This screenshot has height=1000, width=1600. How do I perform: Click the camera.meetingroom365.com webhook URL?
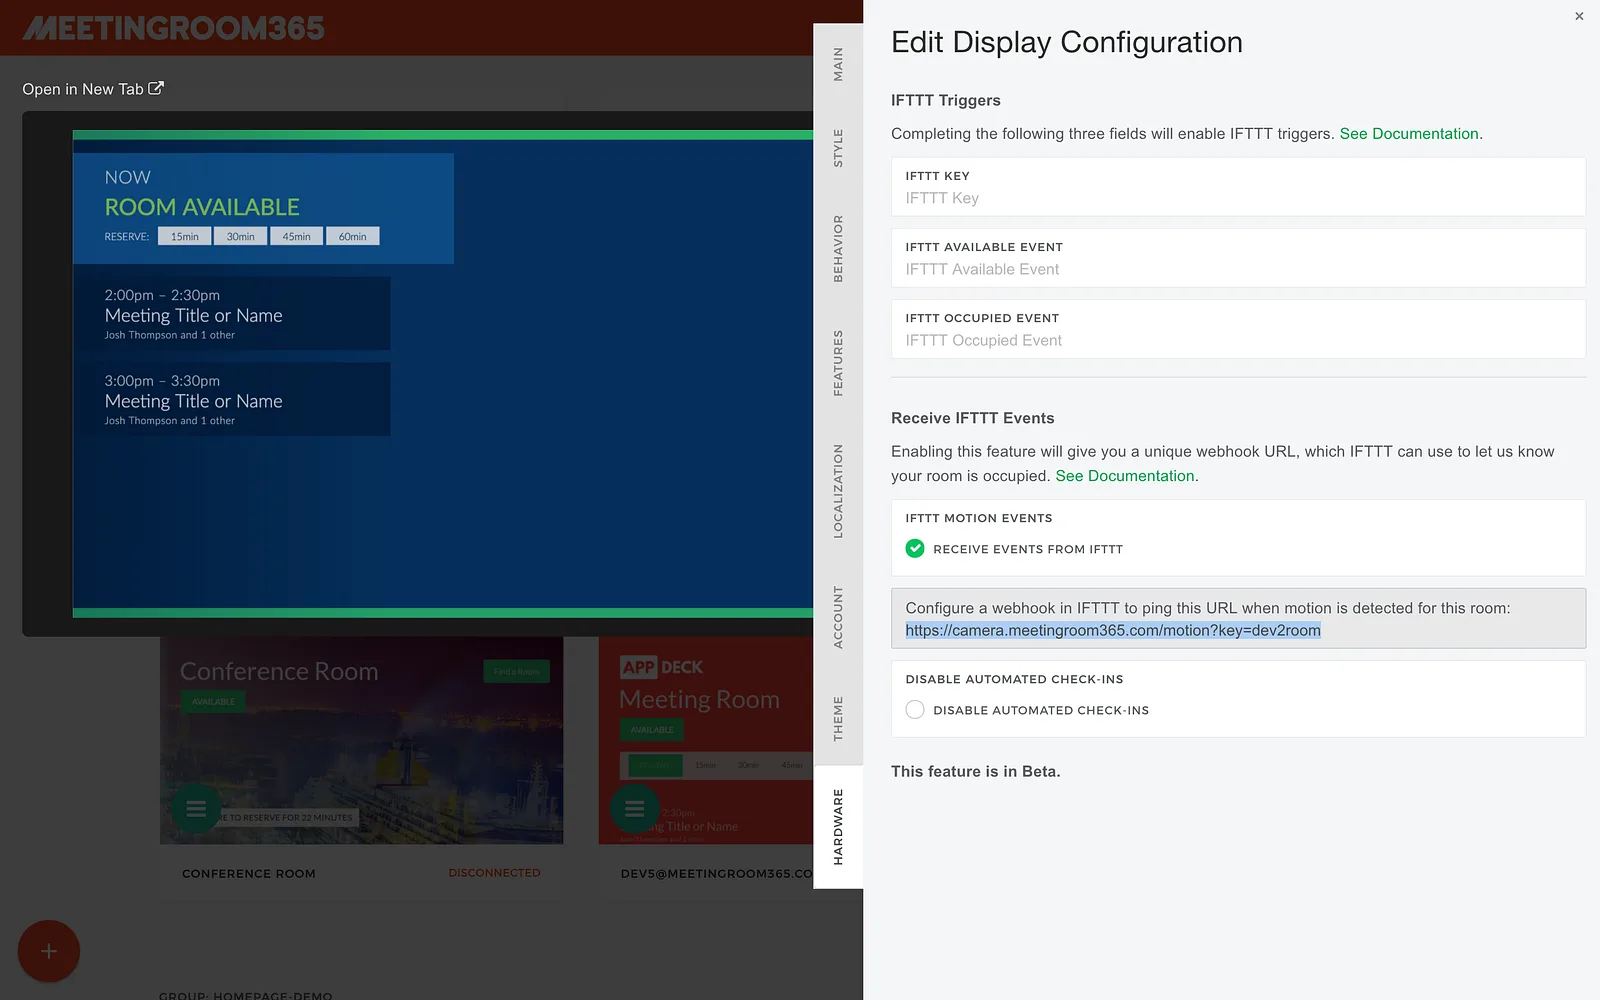1113,630
